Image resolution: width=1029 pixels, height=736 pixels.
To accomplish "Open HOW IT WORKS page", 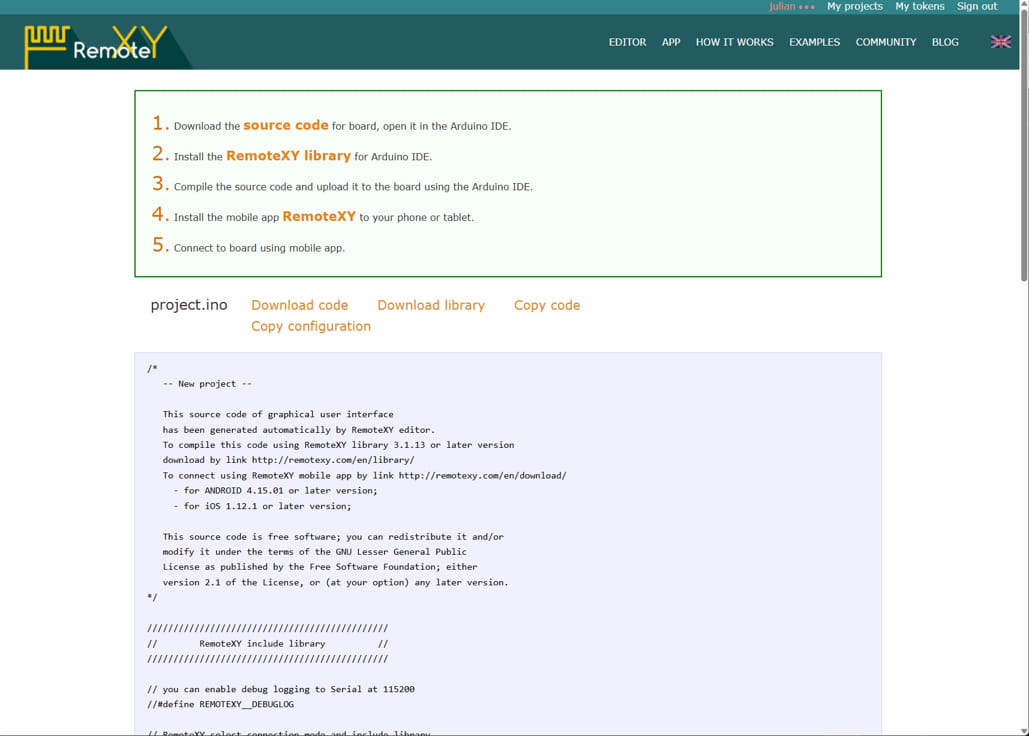I will coord(734,42).
